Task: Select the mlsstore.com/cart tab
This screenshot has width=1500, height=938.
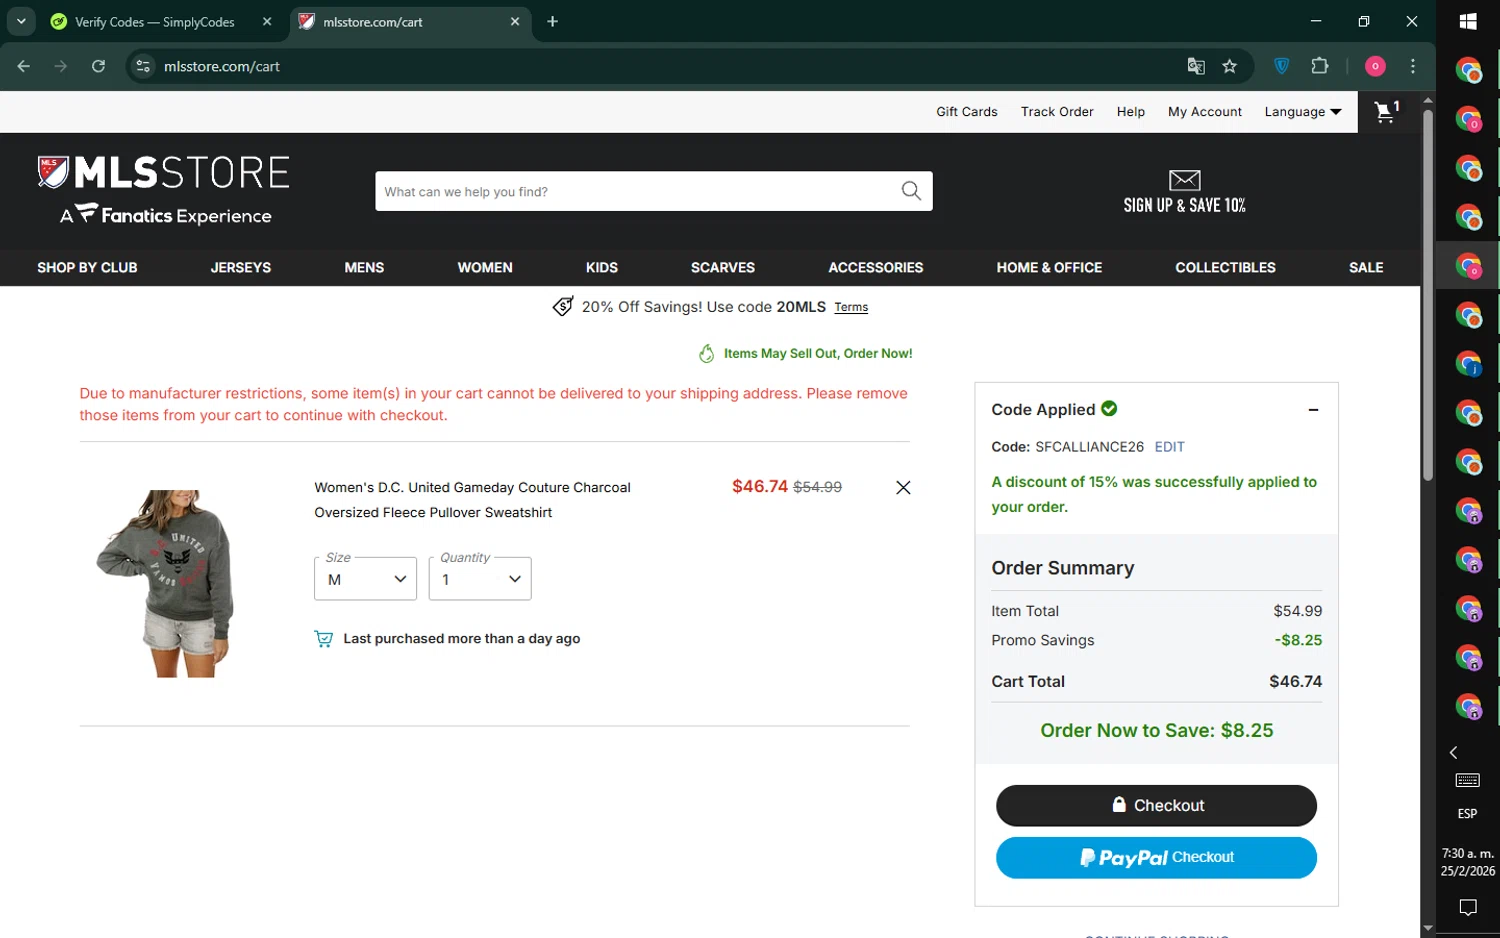Action: pyautogui.click(x=410, y=21)
